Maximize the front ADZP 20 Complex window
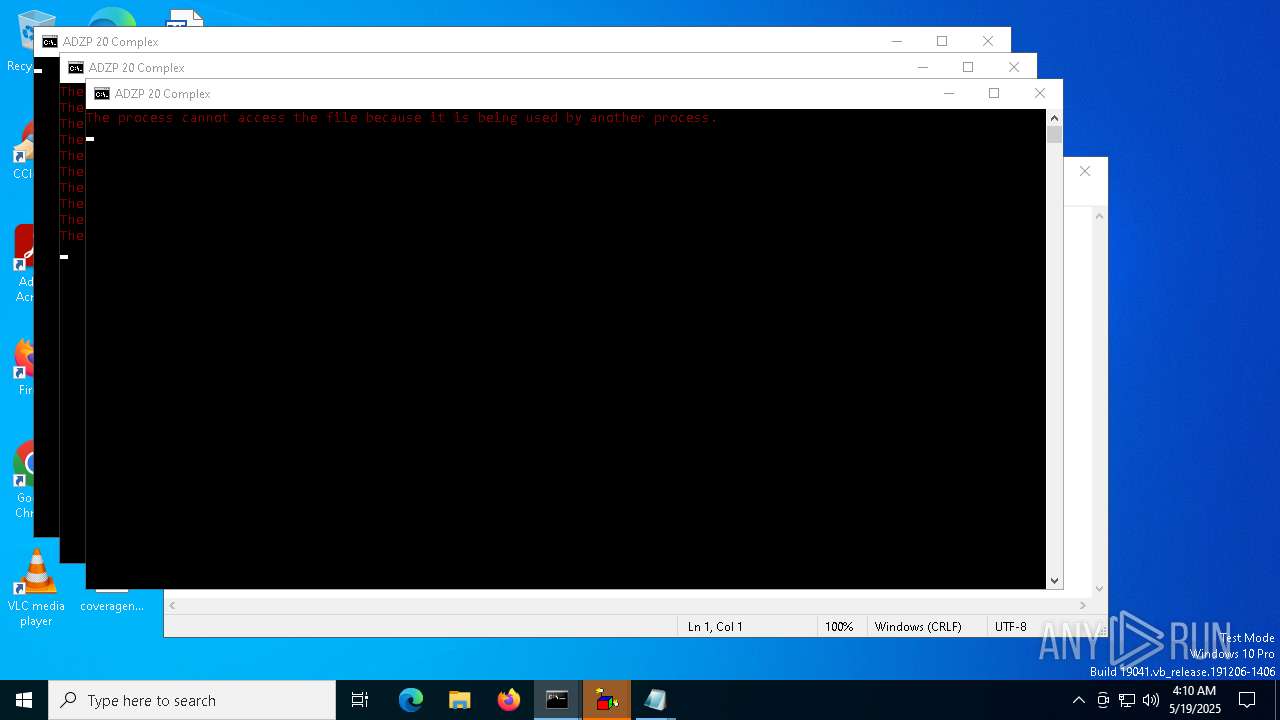The height and width of the screenshot is (720, 1280). pos(994,93)
